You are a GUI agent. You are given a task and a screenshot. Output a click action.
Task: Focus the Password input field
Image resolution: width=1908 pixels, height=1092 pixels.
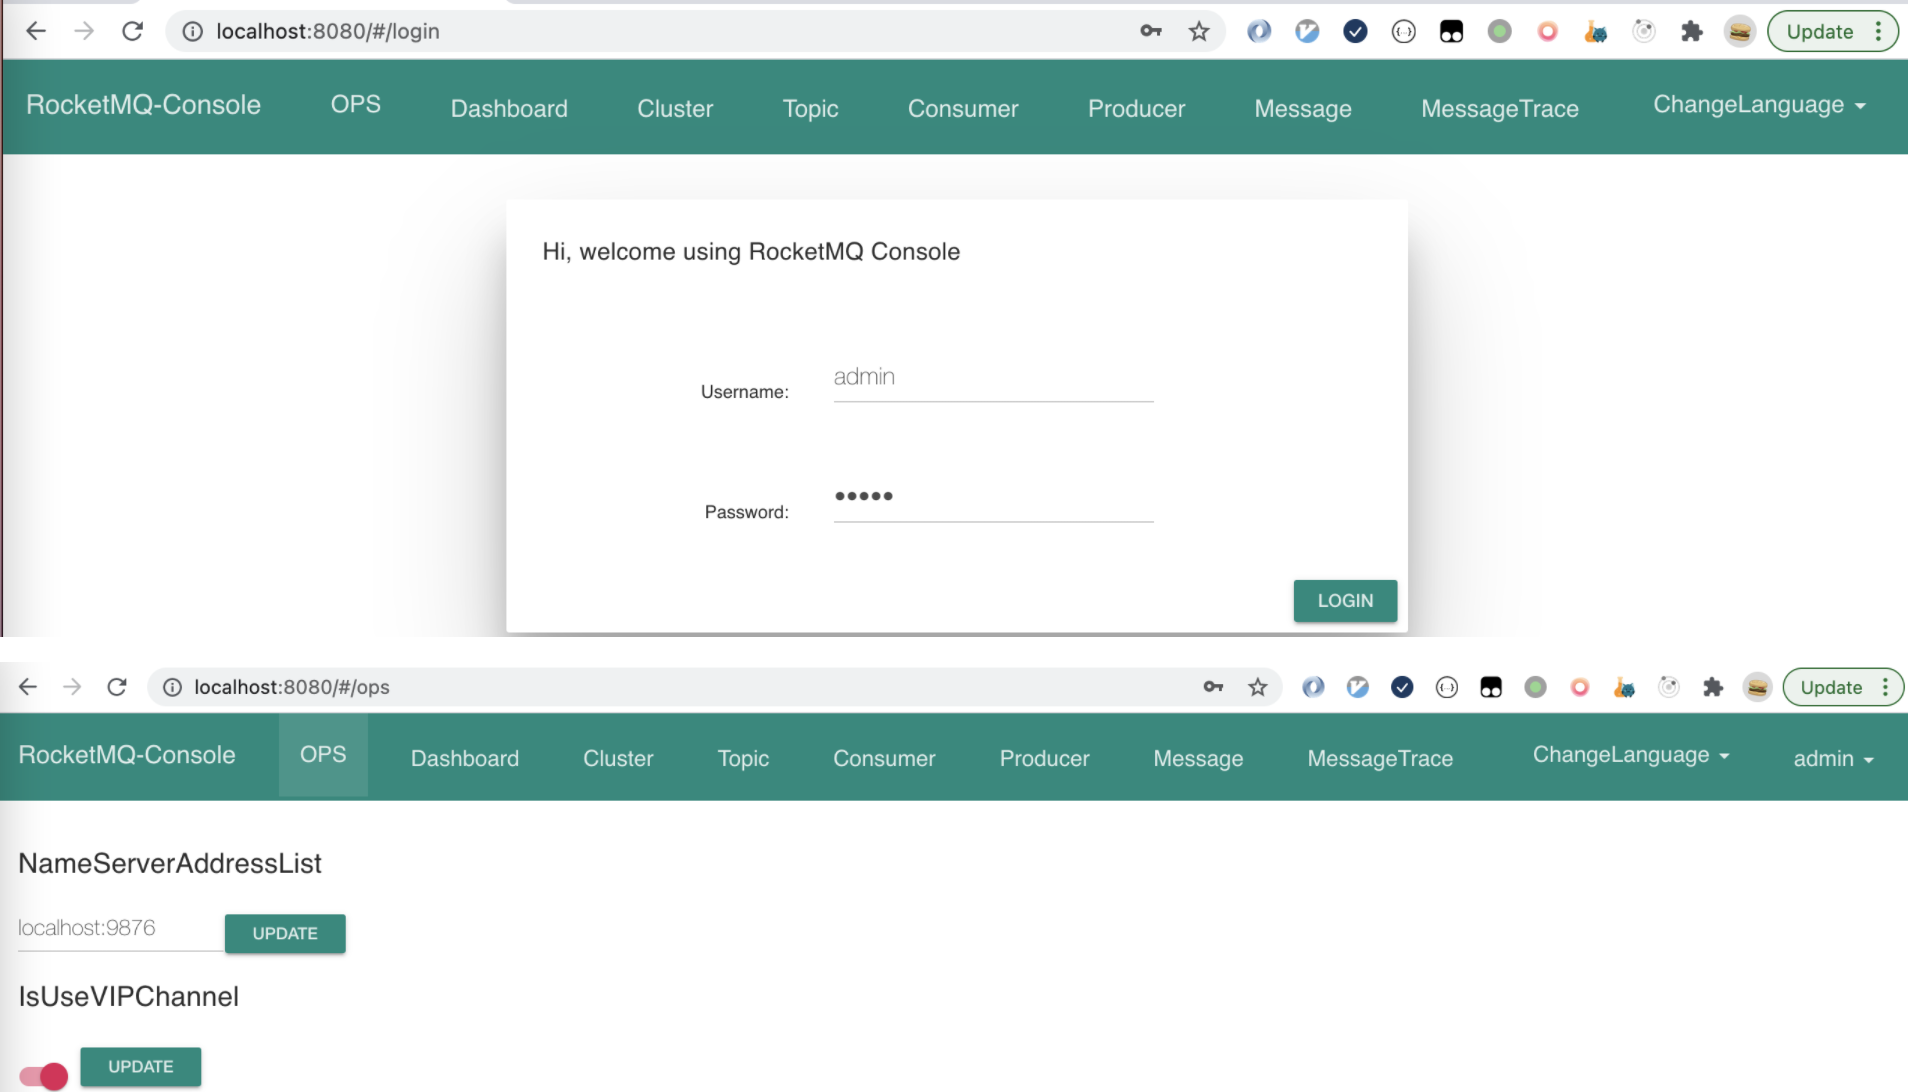993,497
